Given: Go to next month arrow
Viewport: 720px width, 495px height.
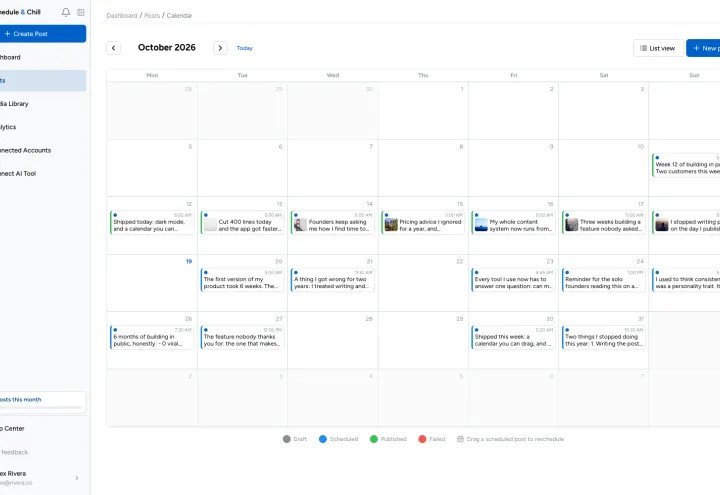Looking at the screenshot, I should [220, 48].
